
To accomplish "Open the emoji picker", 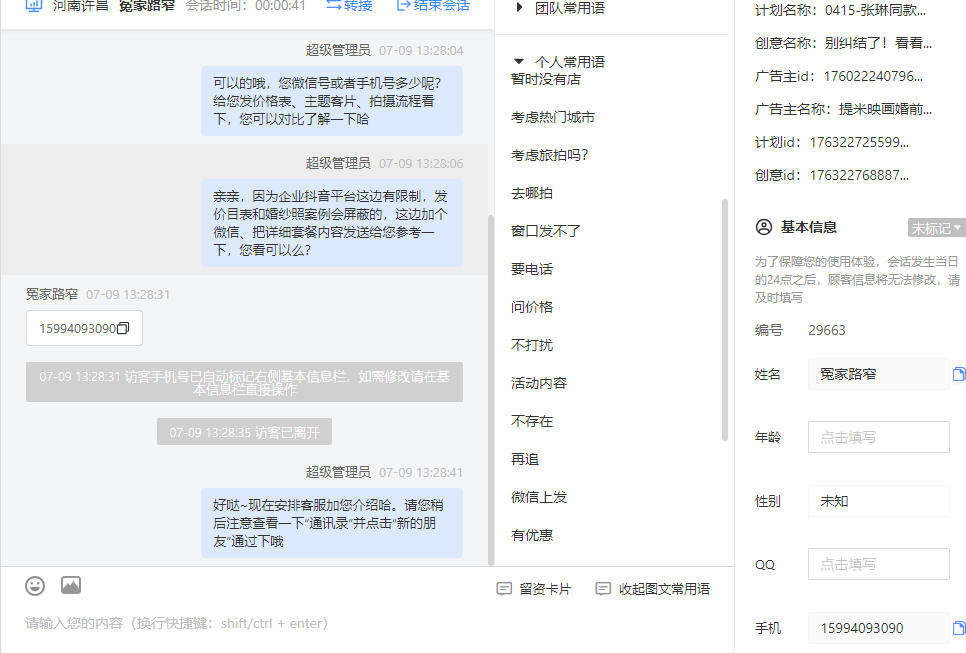I will (35, 585).
